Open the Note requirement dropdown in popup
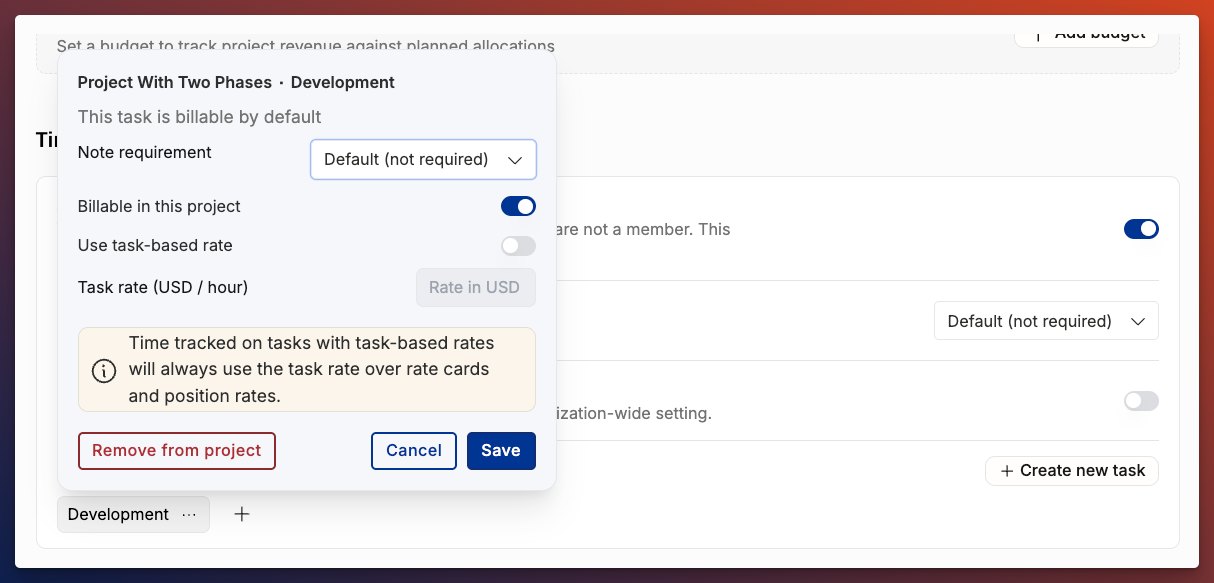This screenshot has height=583, width=1214. (x=423, y=159)
